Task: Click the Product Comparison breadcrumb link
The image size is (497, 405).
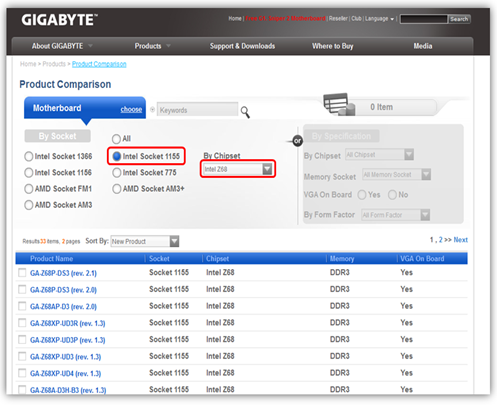Action: pyautogui.click(x=99, y=64)
